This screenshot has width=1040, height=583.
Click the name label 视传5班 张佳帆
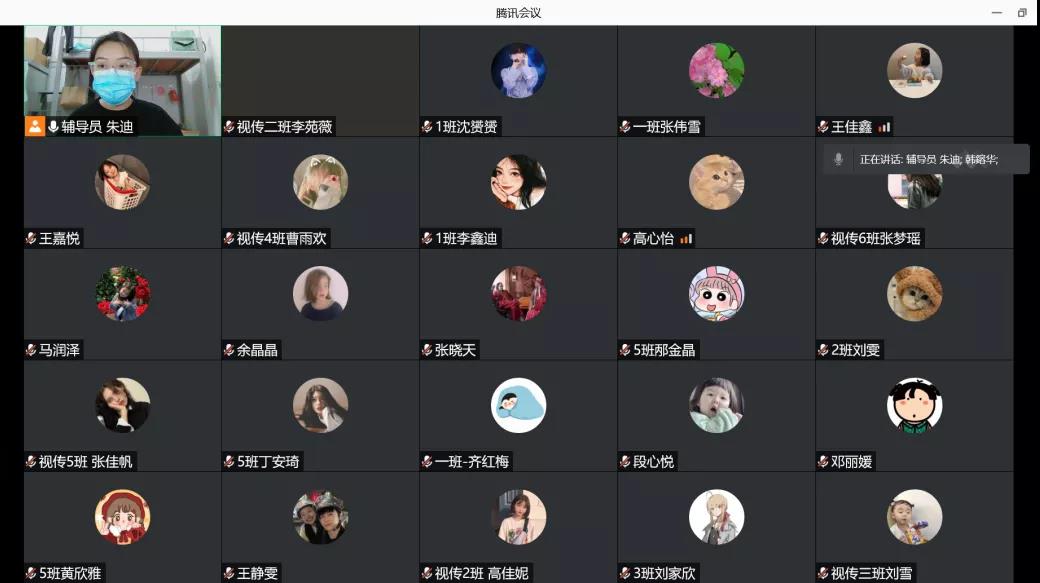86,461
